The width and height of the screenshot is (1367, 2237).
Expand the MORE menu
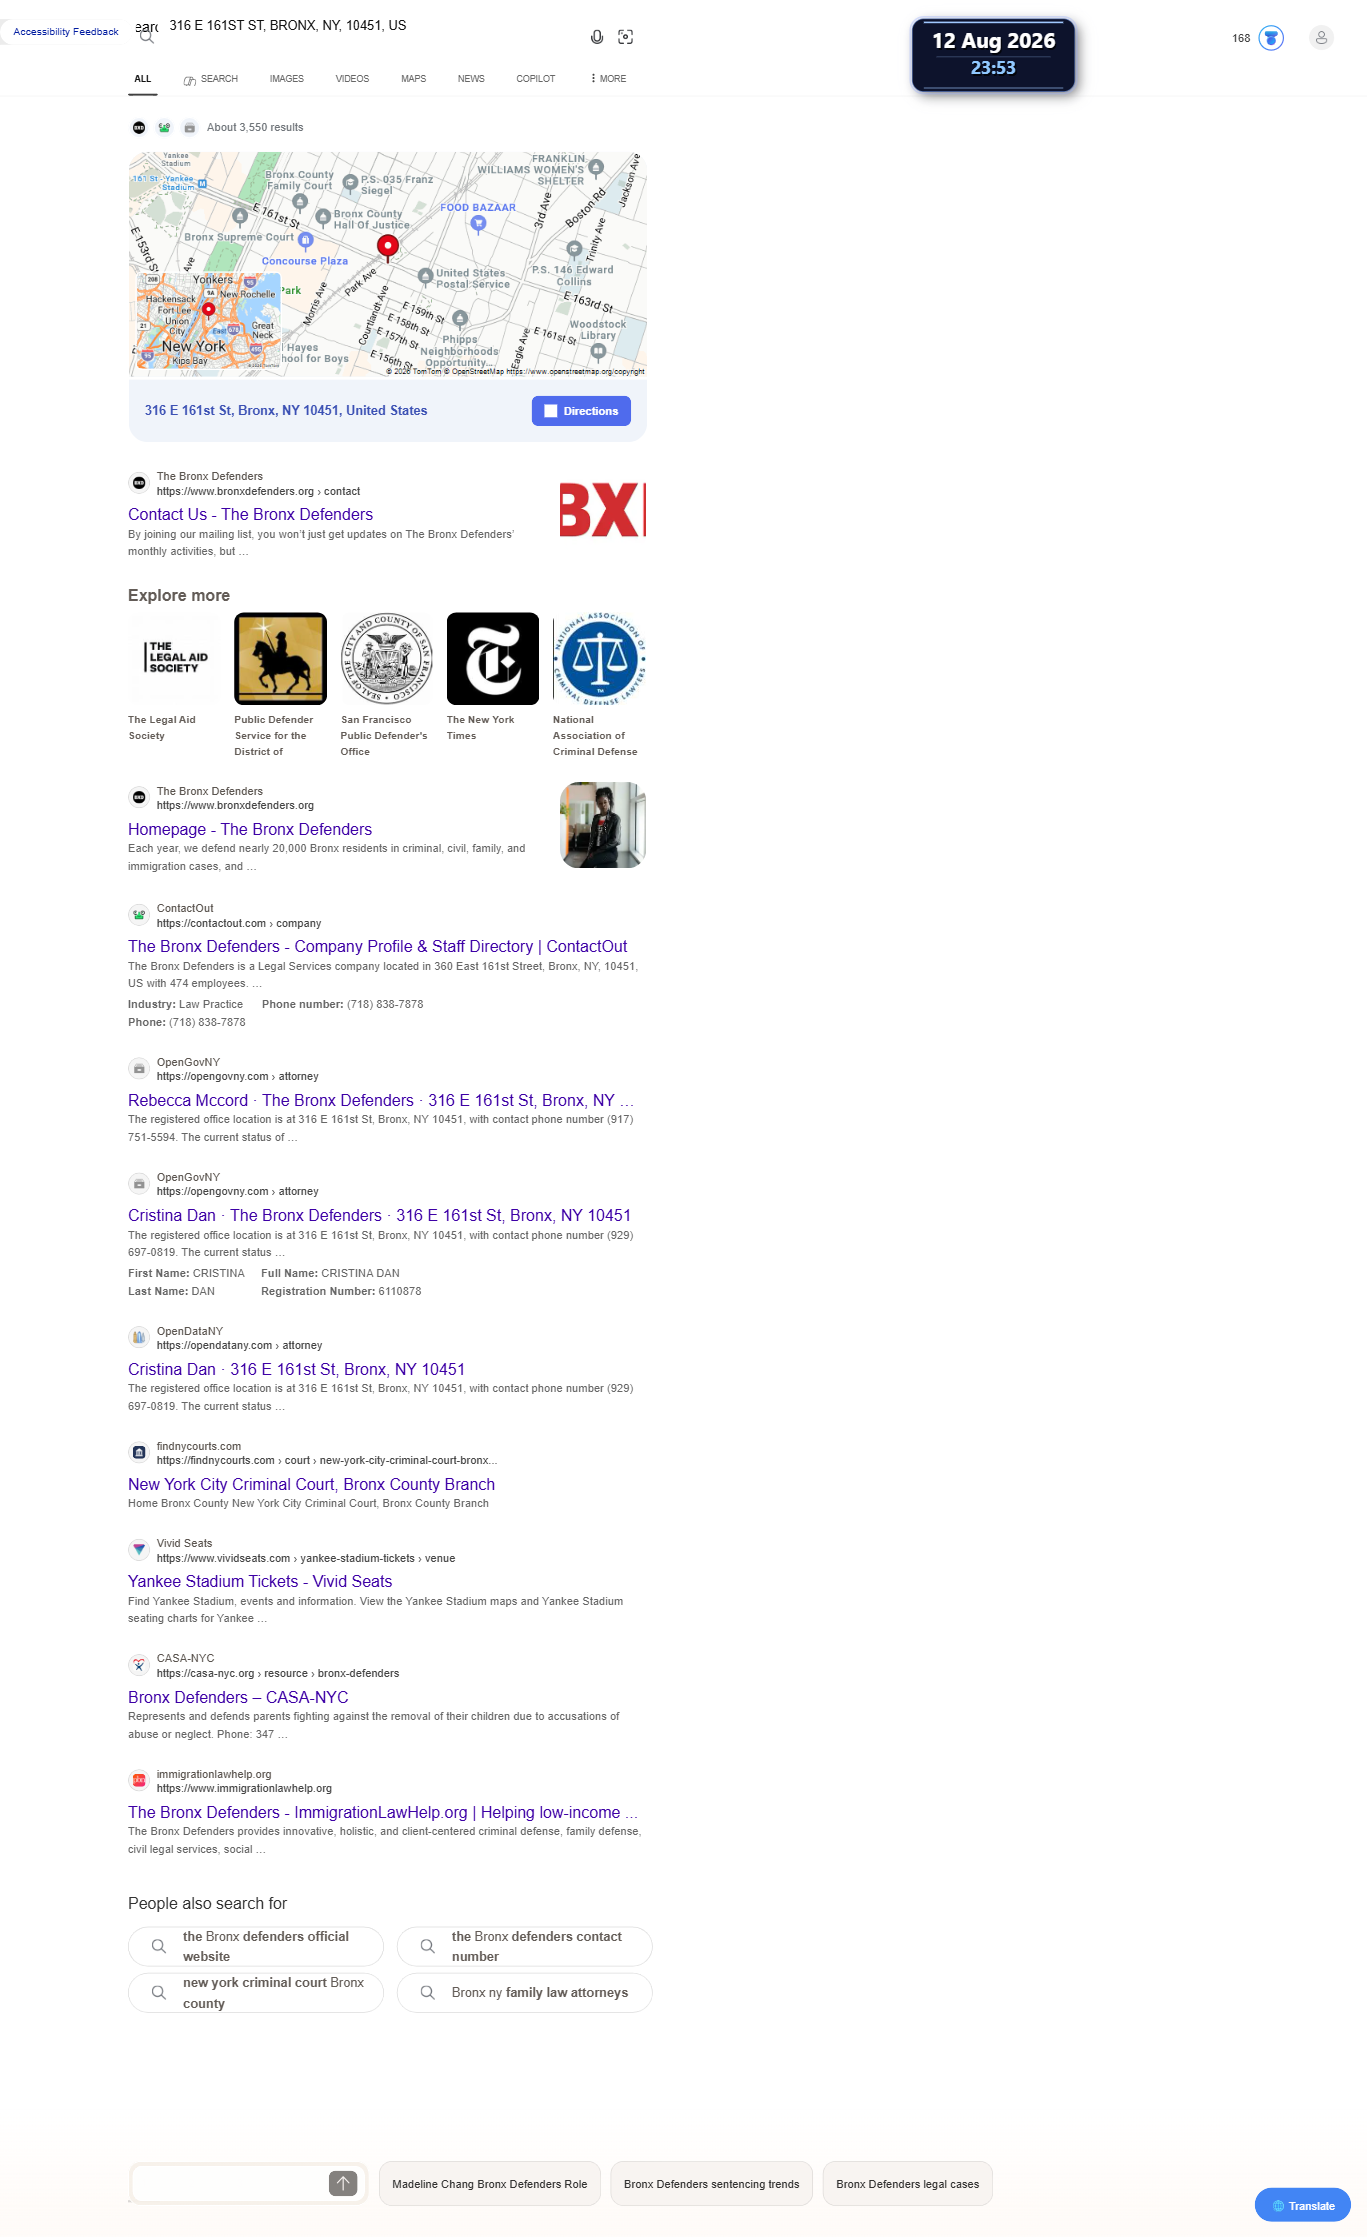tap(609, 79)
